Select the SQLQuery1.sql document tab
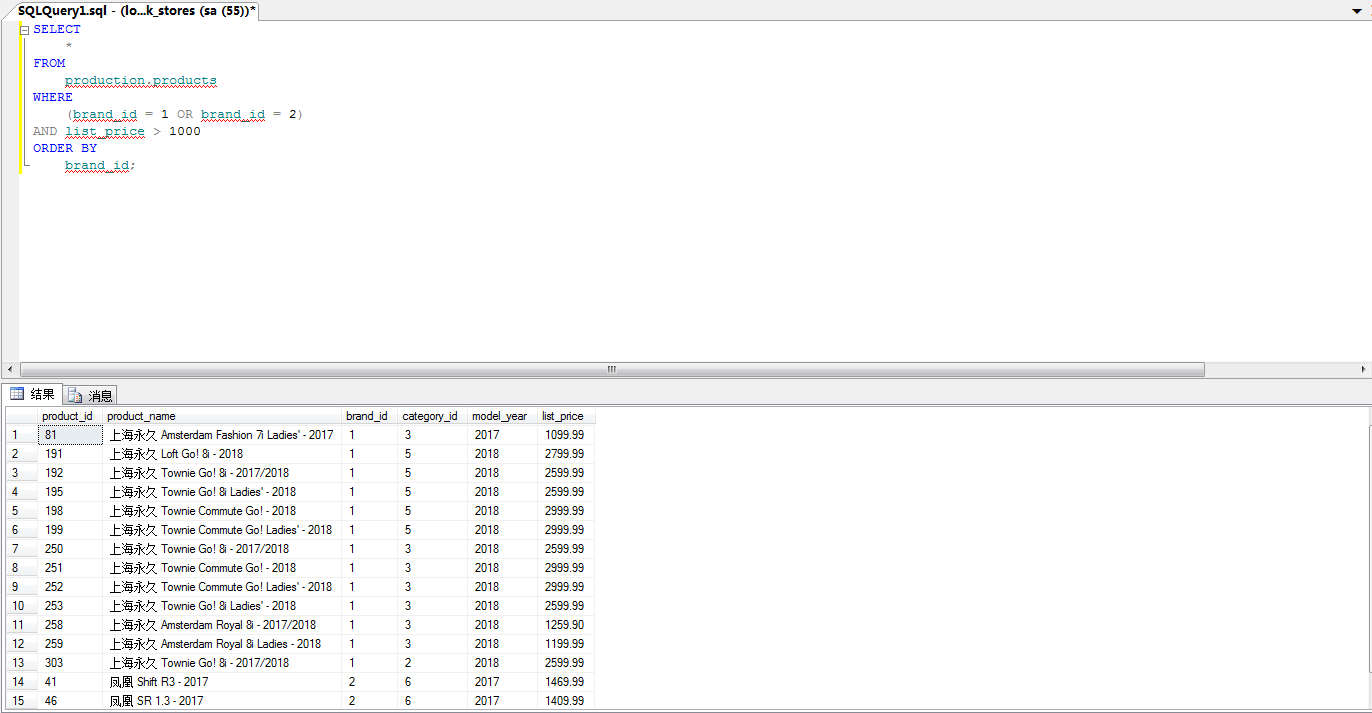The image size is (1372, 713). click(x=137, y=9)
